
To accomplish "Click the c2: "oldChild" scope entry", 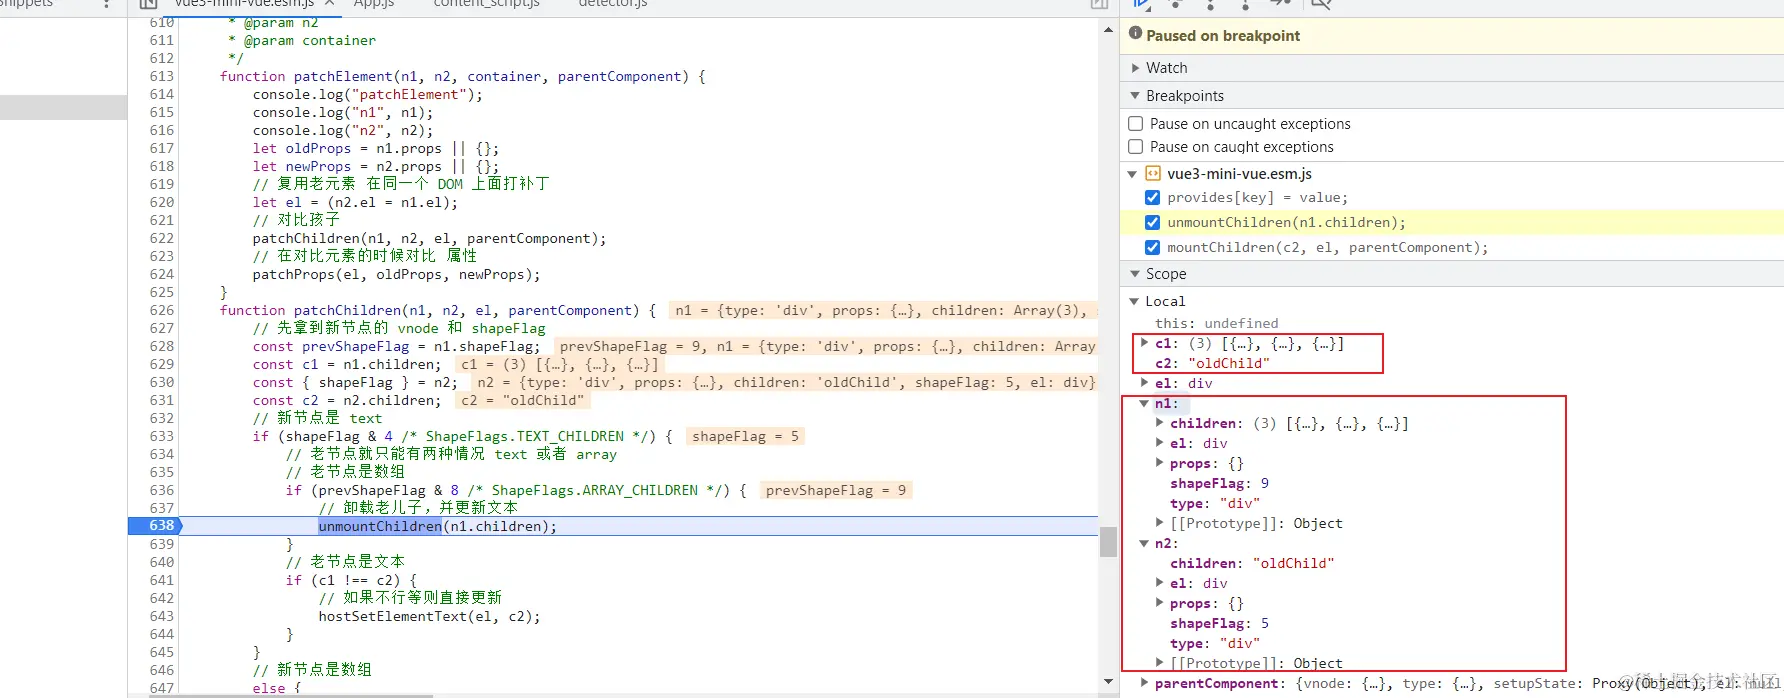I will click(1212, 363).
